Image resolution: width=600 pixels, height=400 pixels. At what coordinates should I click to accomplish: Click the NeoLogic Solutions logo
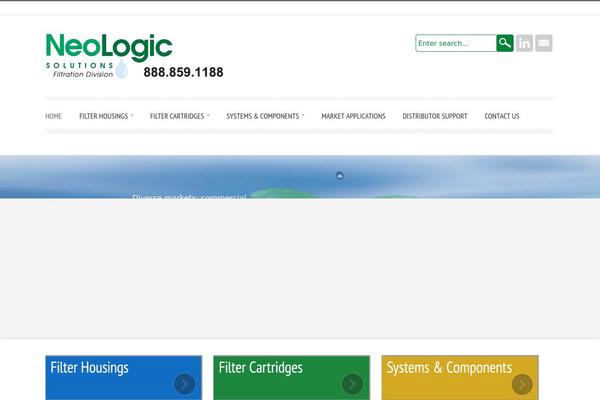pyautogui.click(x=109, y=56)
